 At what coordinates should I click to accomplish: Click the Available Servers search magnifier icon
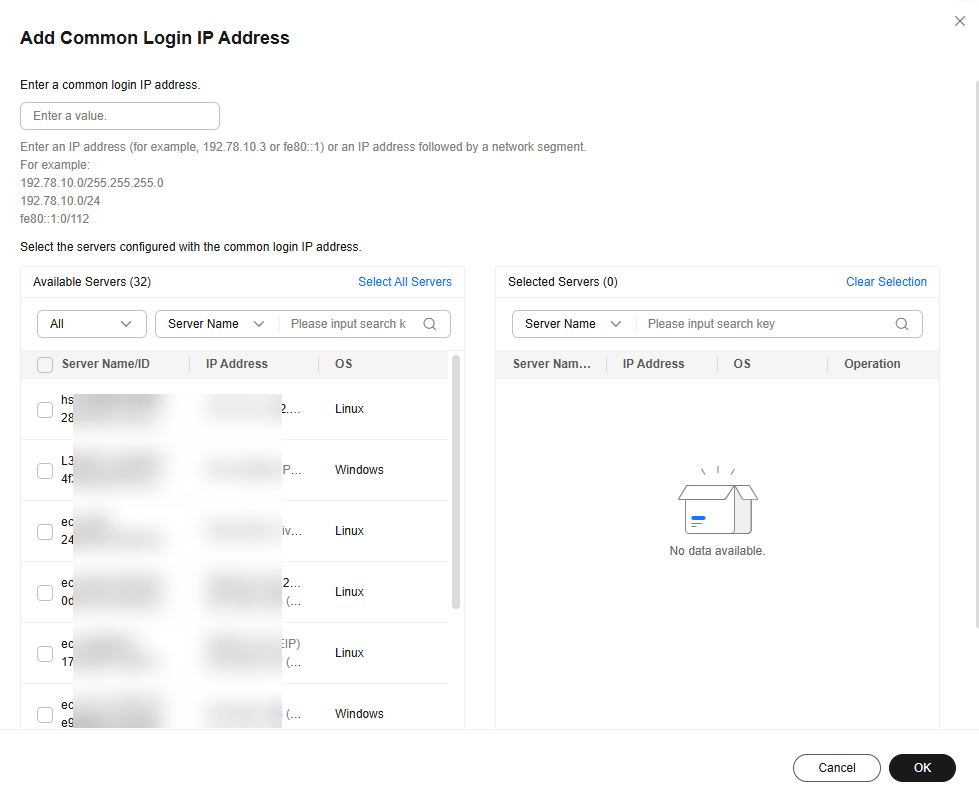[430, 324]
